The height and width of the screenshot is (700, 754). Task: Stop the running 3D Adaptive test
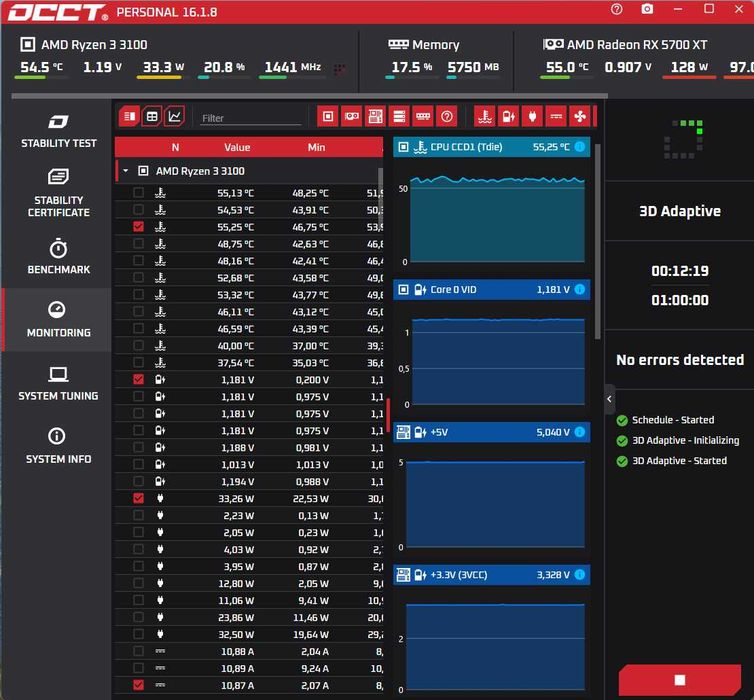tap(679, 680)
